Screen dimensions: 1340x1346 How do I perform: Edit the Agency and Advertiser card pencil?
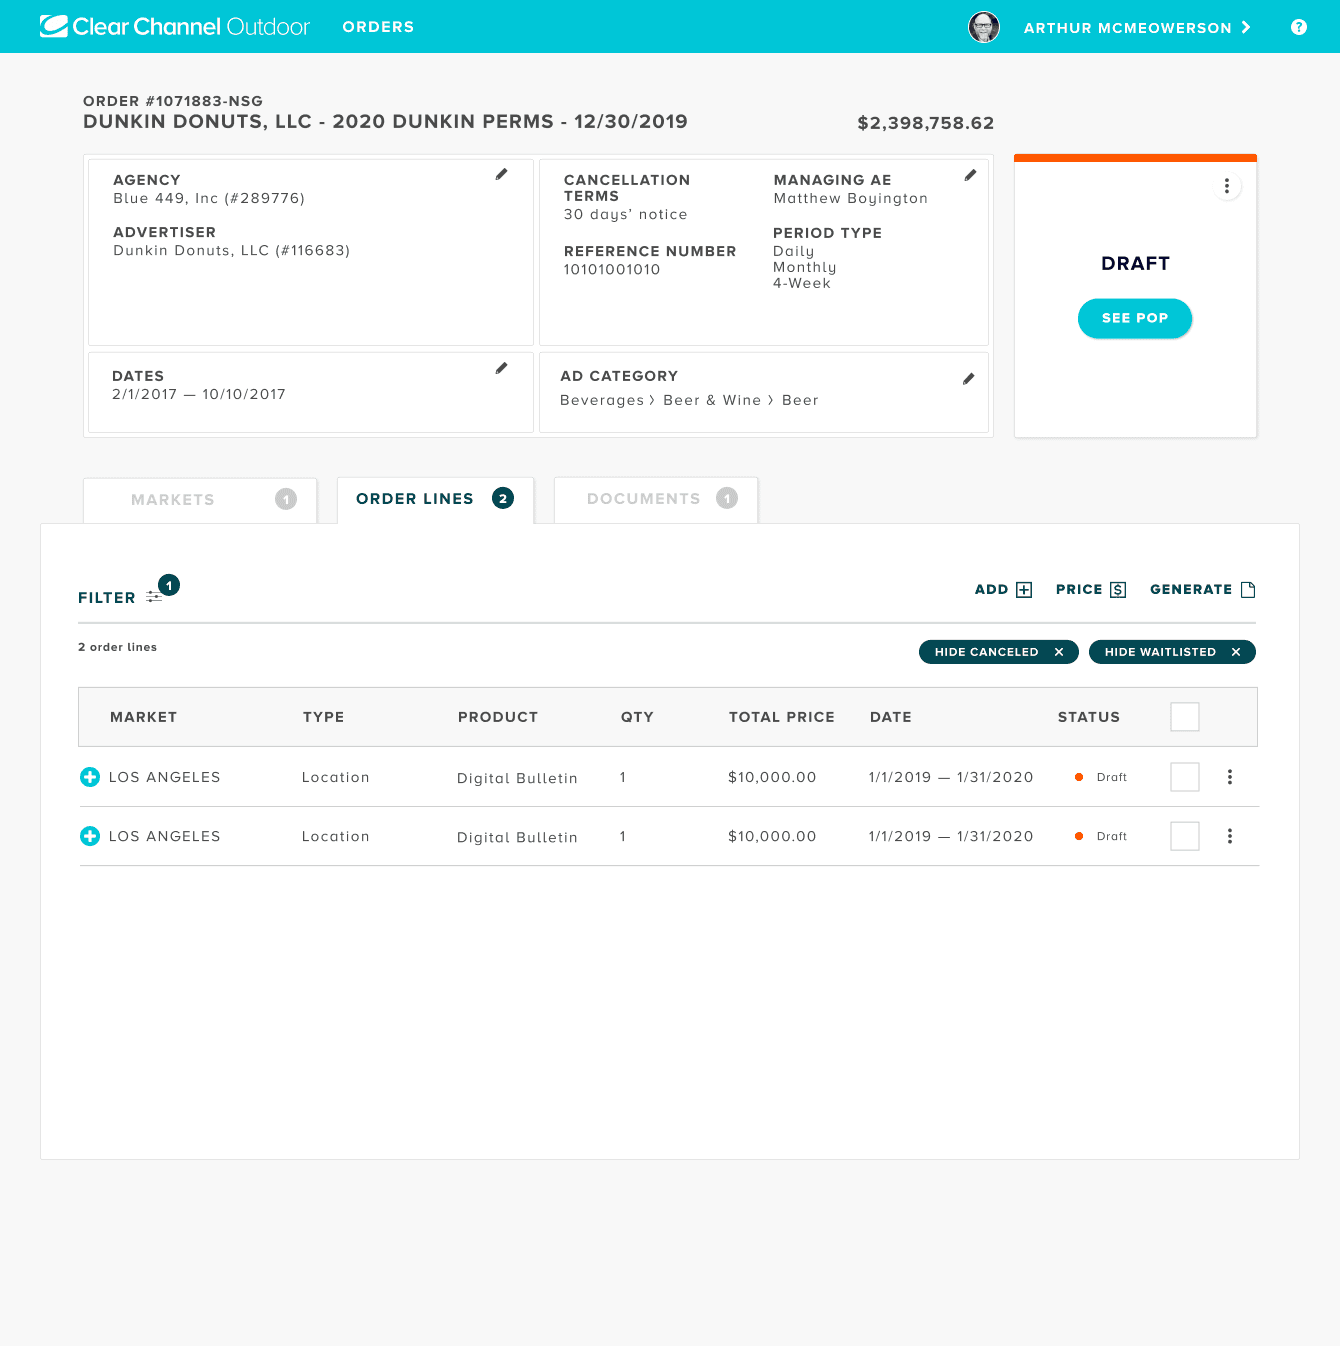click(x=501, y=174)
